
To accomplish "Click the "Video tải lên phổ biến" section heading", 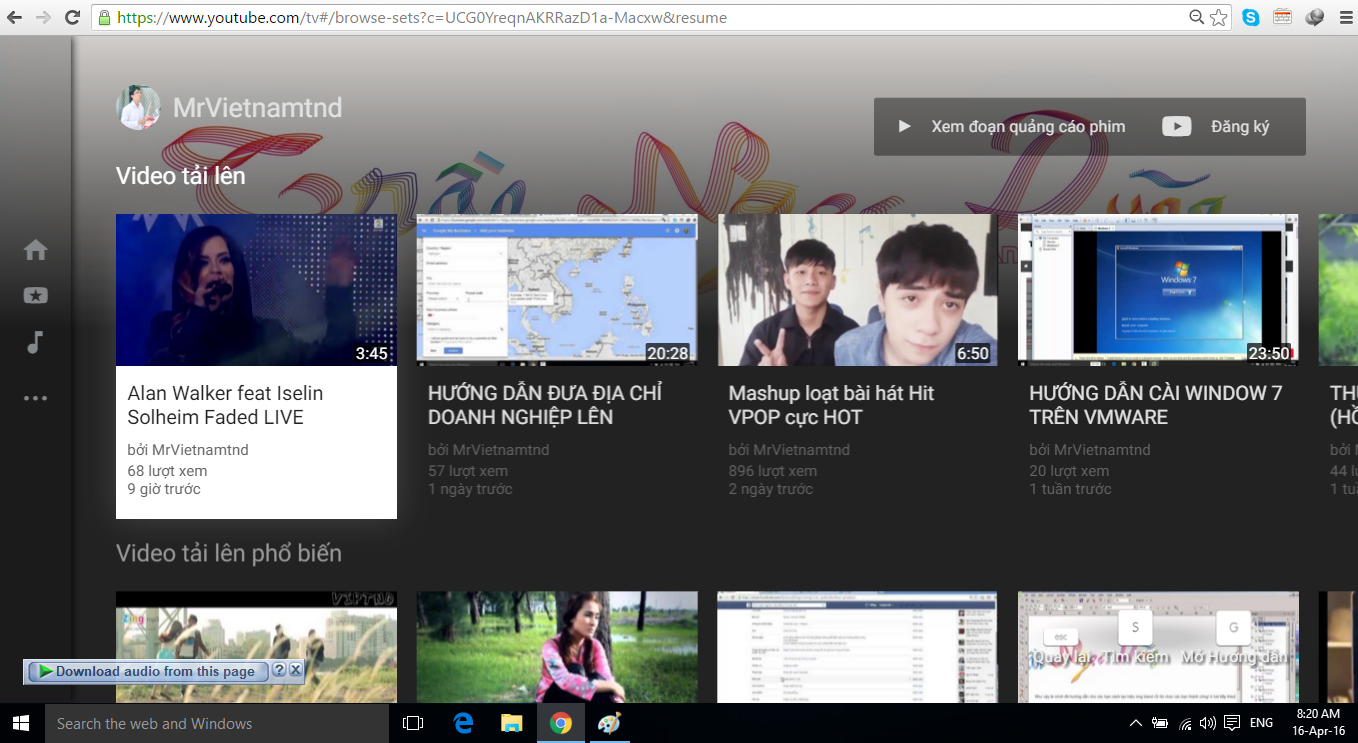I will tap(229, 554).
